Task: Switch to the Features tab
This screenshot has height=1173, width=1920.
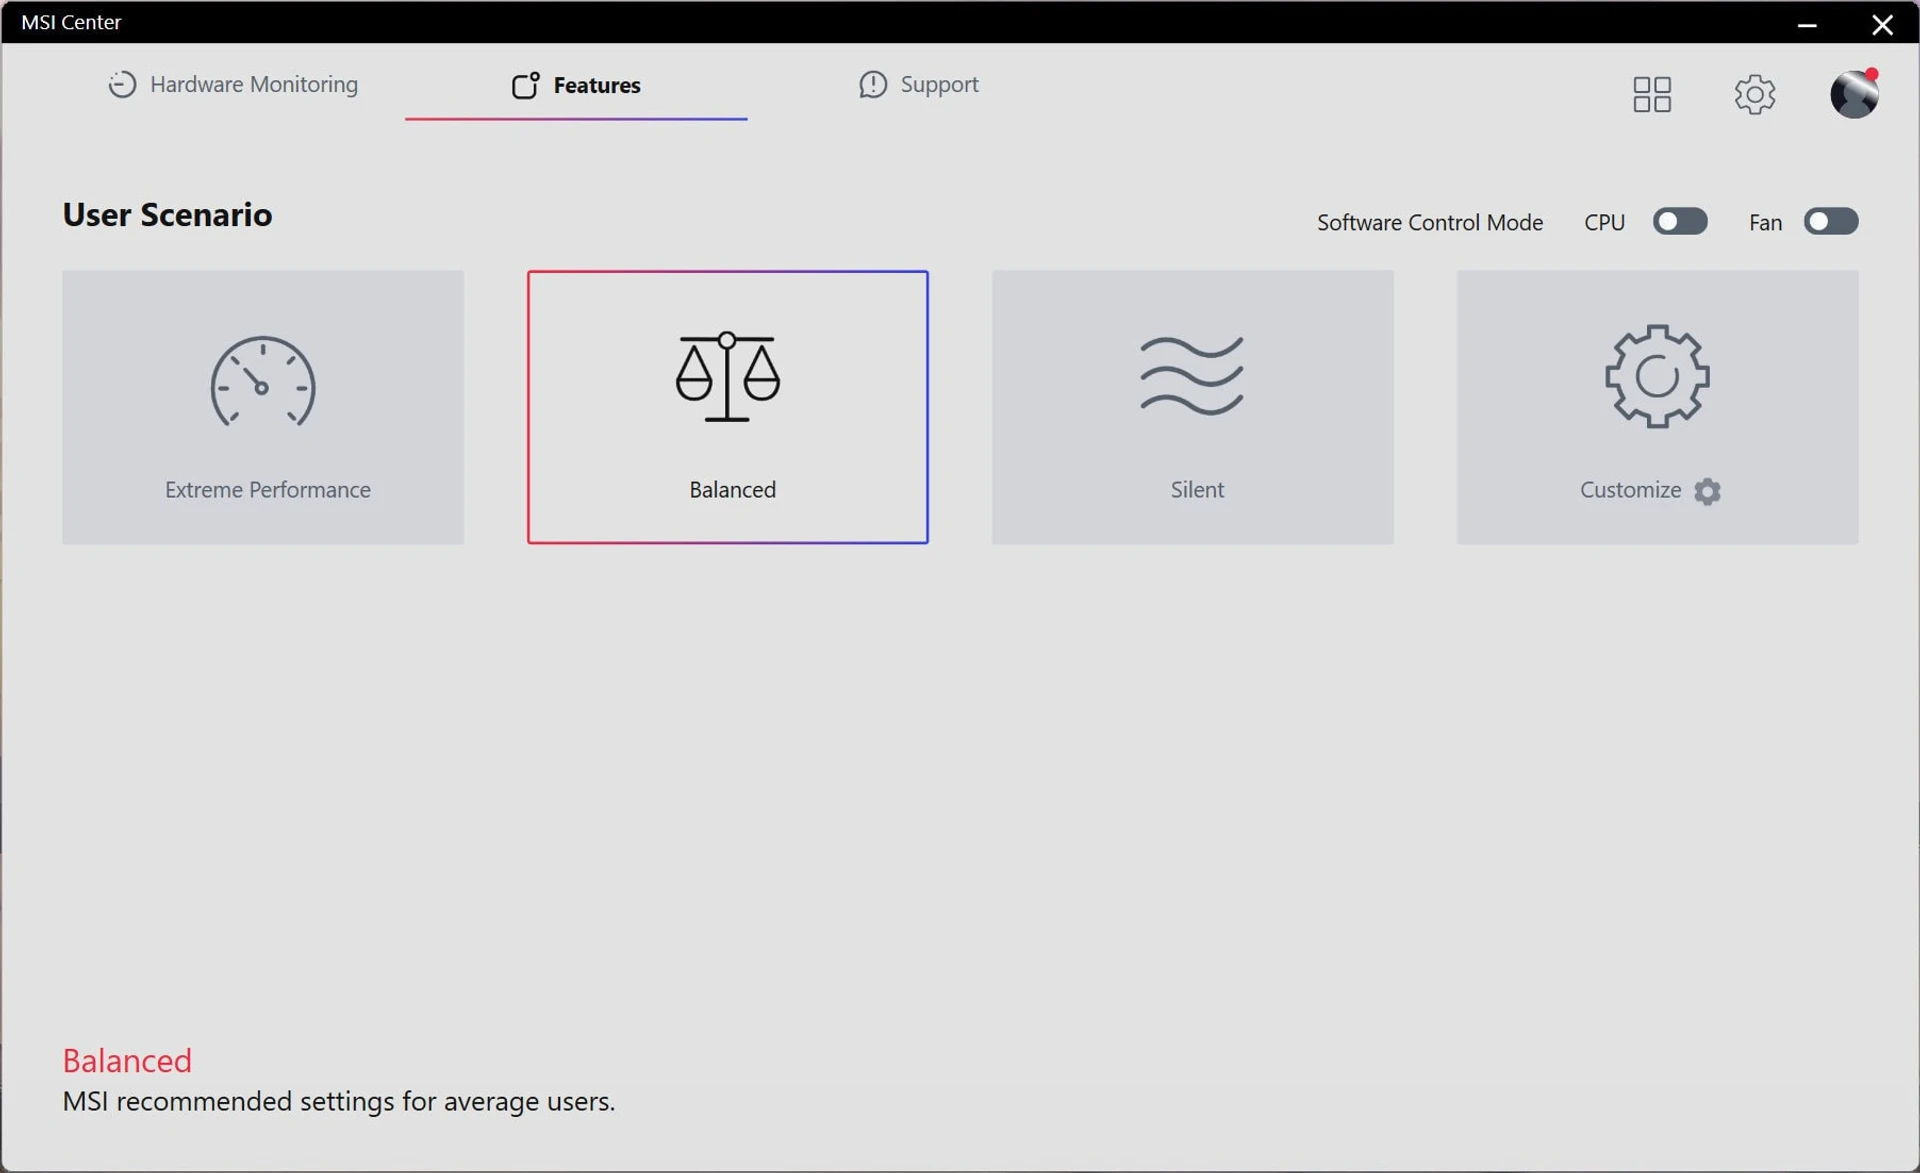Action: click(576, 85)
